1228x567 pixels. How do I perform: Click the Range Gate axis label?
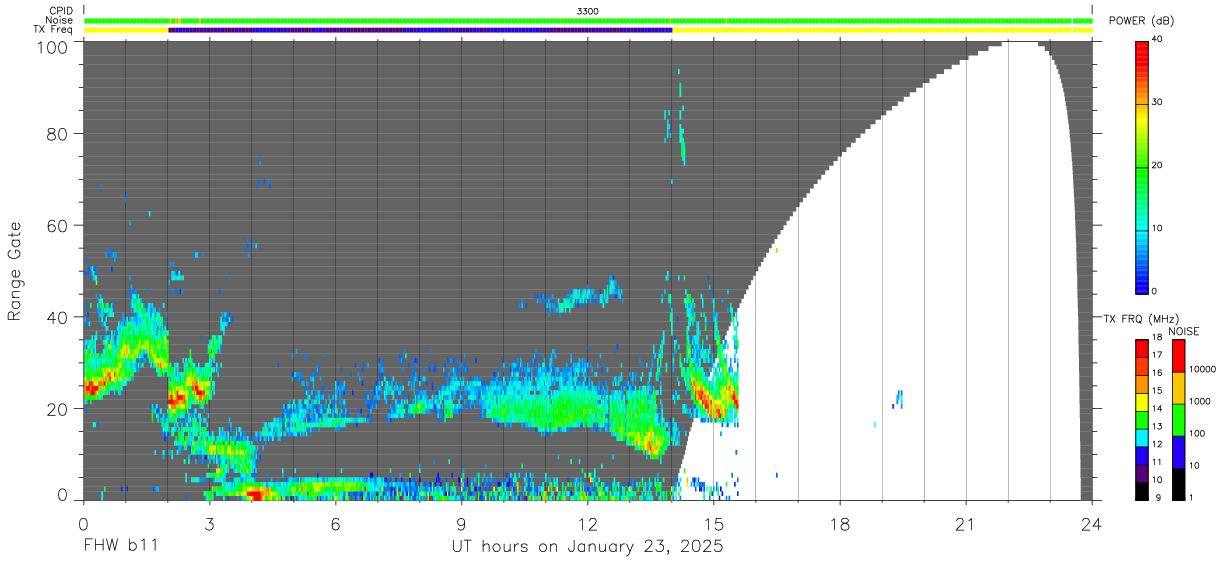coord(15,270)
